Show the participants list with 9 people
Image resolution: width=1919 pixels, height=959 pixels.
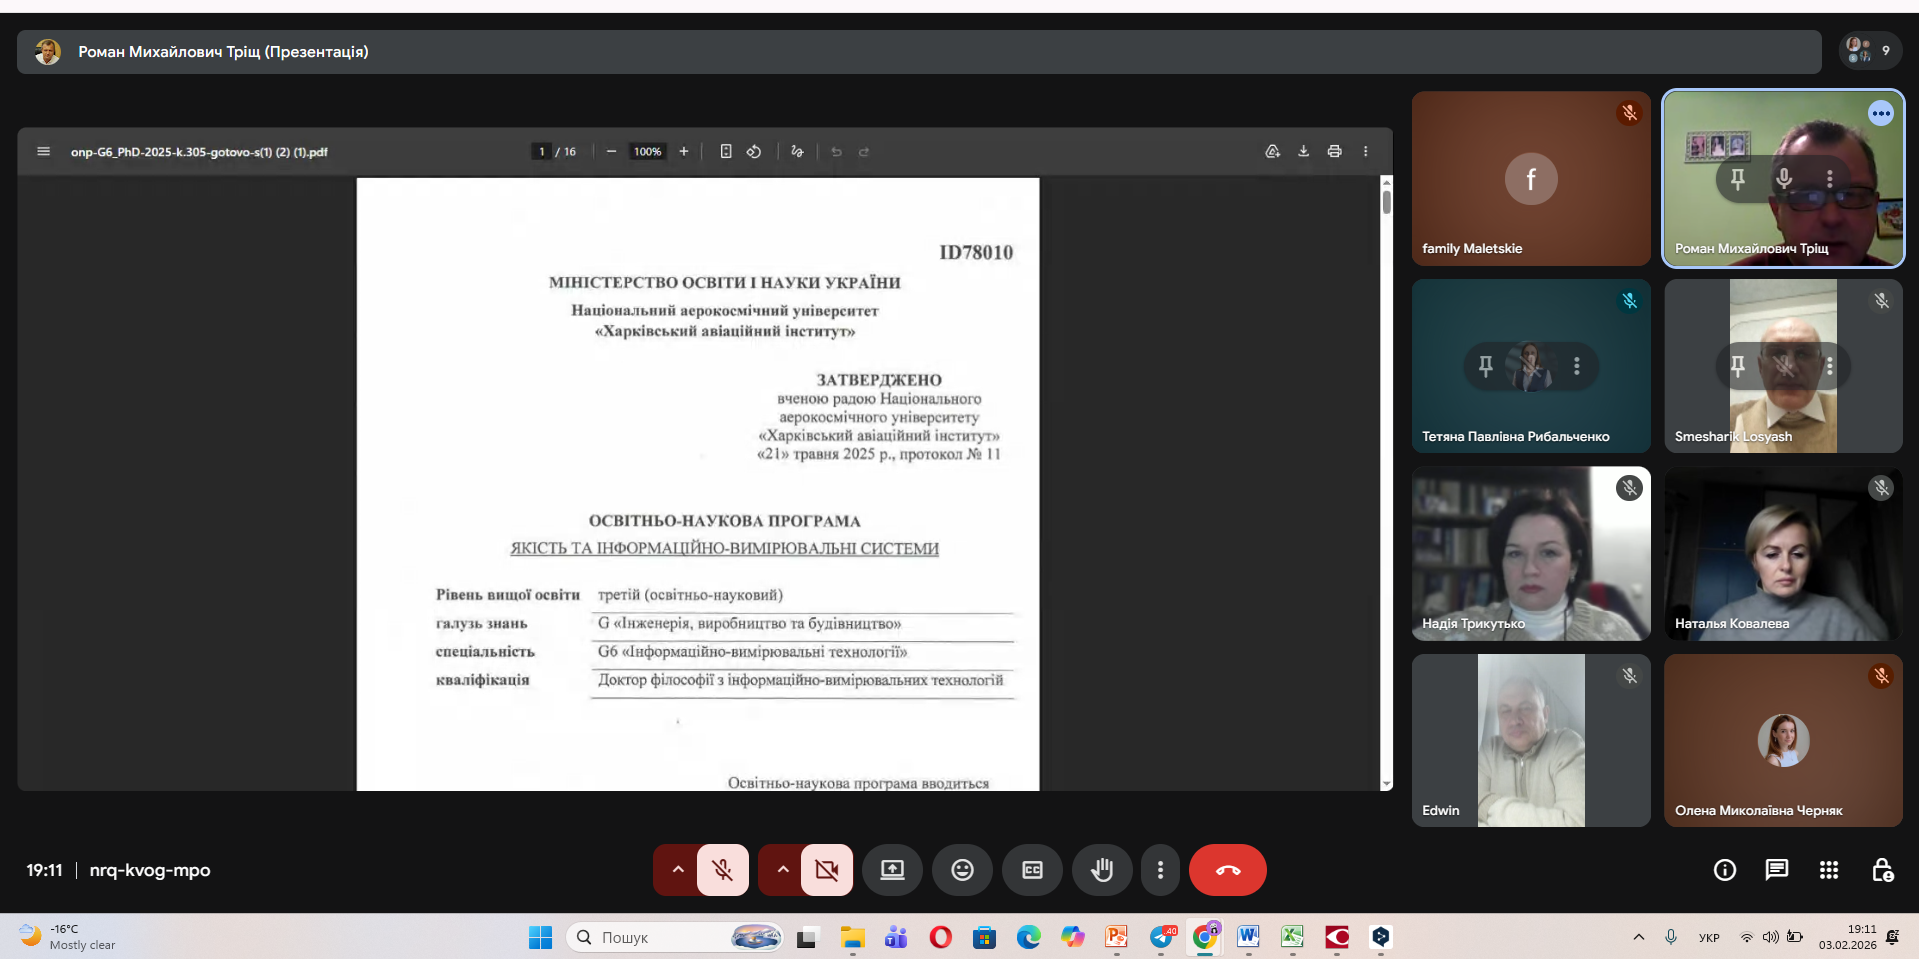(1868, 51)
